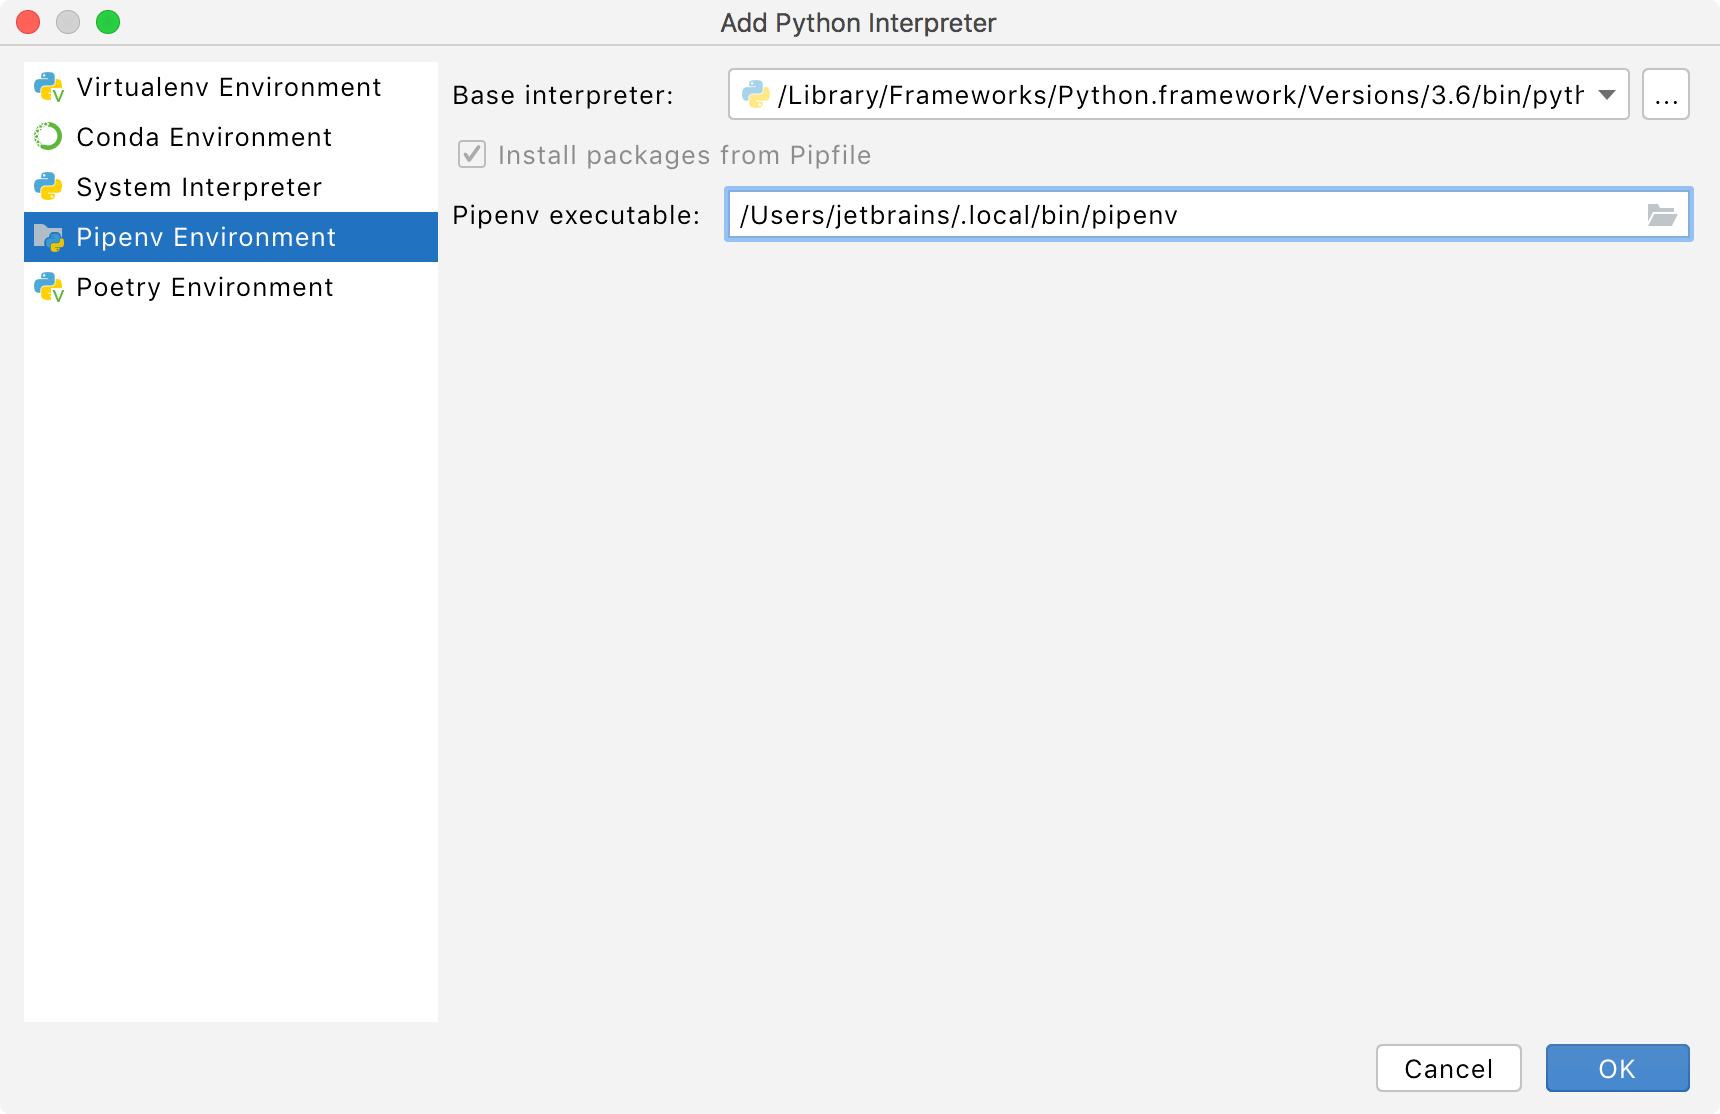1720x1114 pixels.
Task: Switch to Poetry Environment
Action: point(231,287)
